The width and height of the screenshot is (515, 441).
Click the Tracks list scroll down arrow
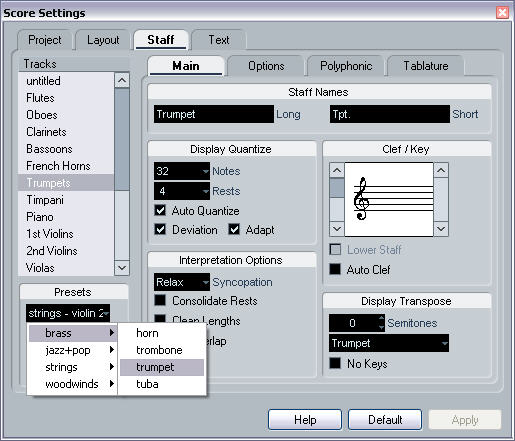click(122, 268)
